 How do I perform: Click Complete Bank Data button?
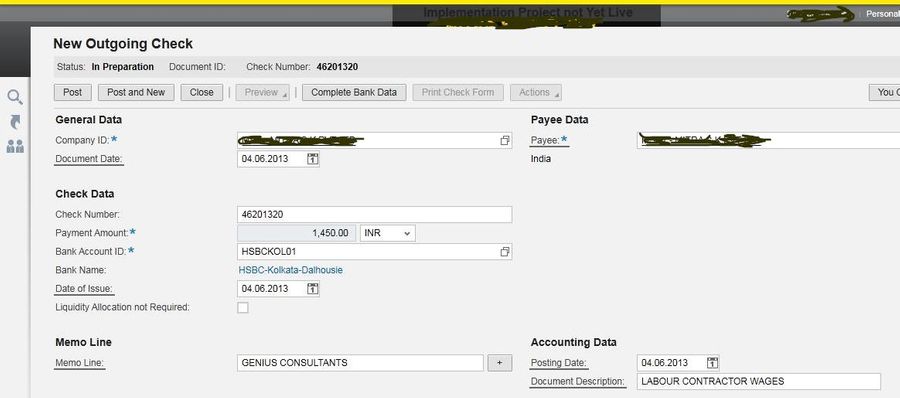[354, 92]
